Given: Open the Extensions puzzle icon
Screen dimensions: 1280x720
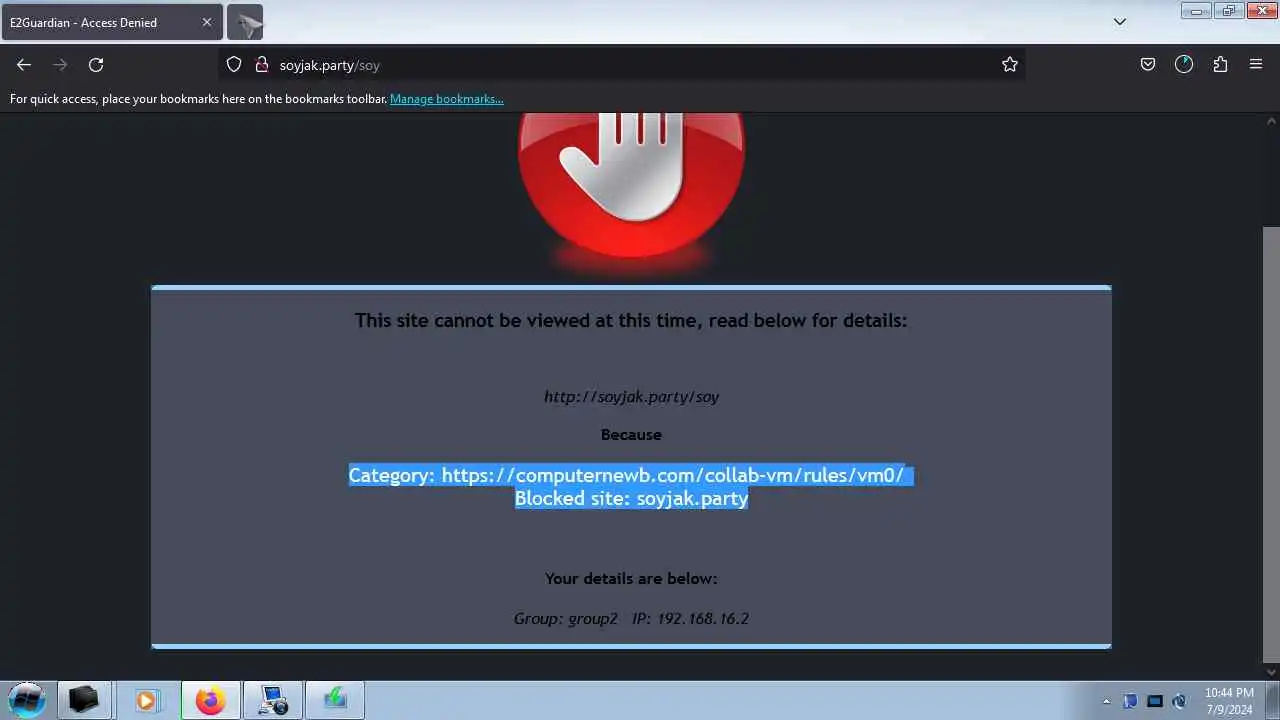Looking at the screenshot, I should pos(1220,65).
